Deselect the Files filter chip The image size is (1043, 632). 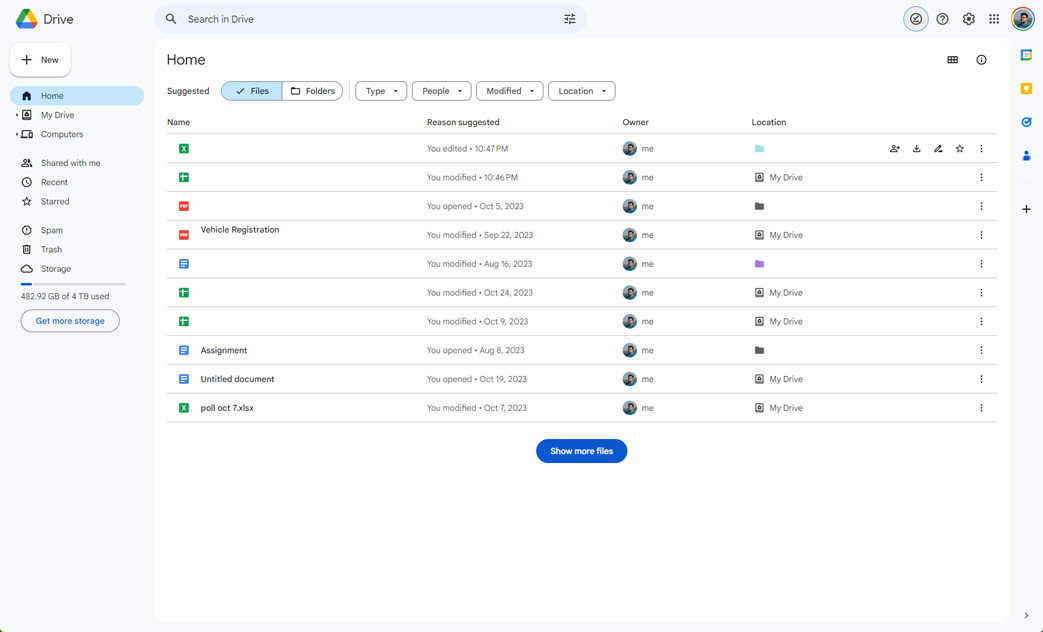pyautogui.click(x=250, y=90)
